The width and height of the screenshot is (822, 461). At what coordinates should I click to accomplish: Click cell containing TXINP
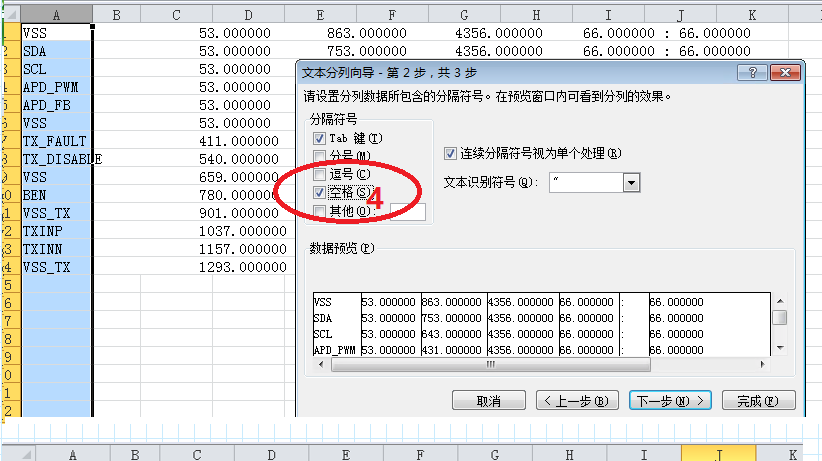[56, 231]
